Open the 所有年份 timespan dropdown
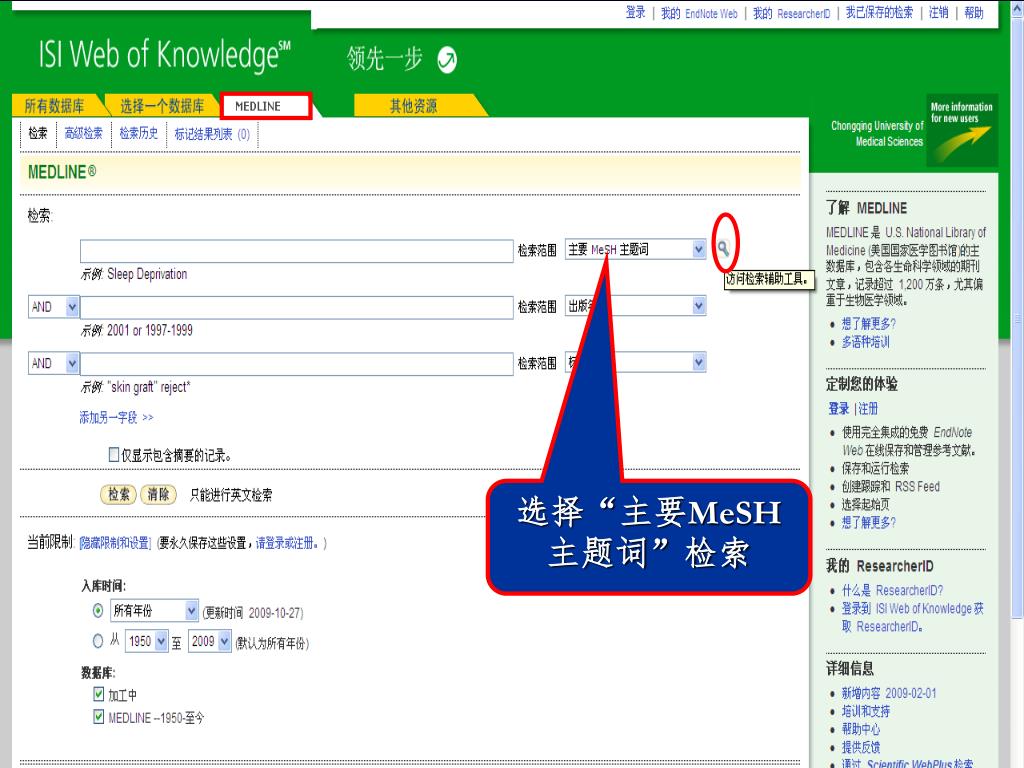 (x=153, y=611)
